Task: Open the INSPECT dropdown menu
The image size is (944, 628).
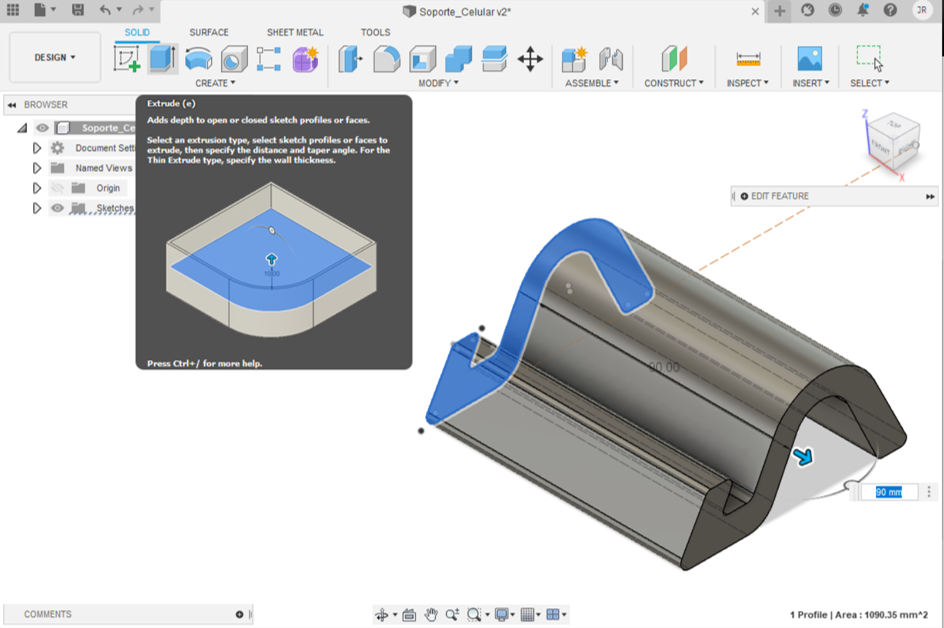Action: (747, 83)
